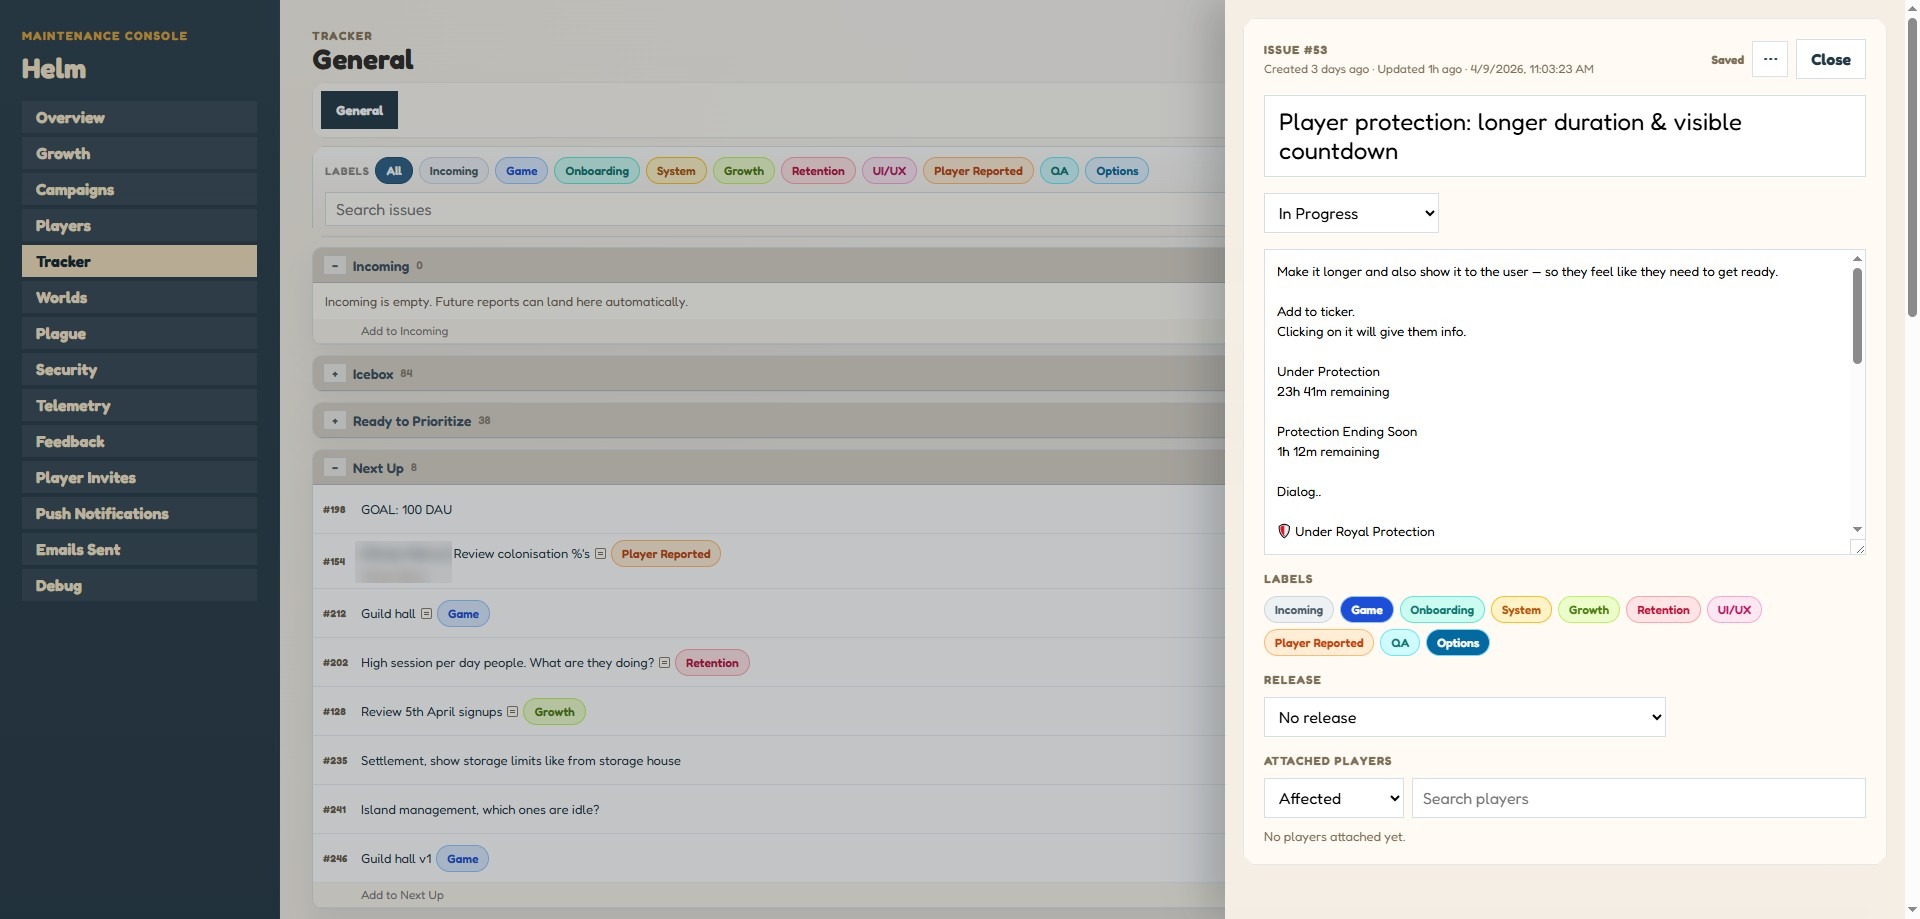Open the Affected dropdown under Attached Players

point(1333,798)
